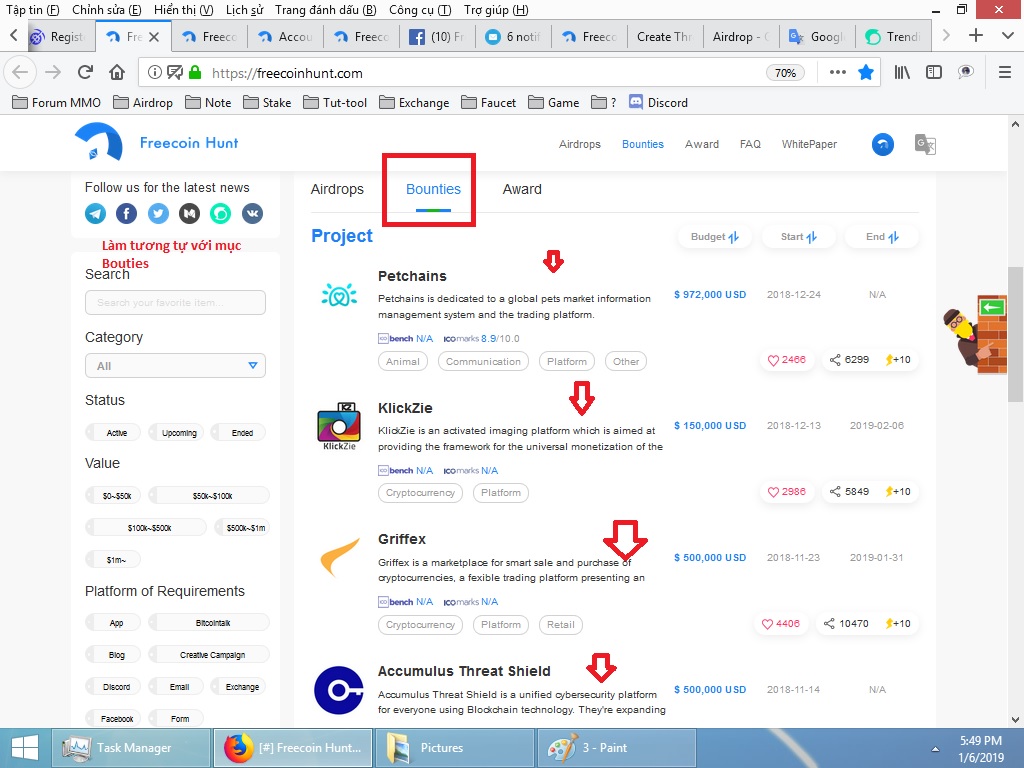Toggle $50k-$100k value filter
The image size is (1024, 768).
pyautogui.click(x=209, y=496)
